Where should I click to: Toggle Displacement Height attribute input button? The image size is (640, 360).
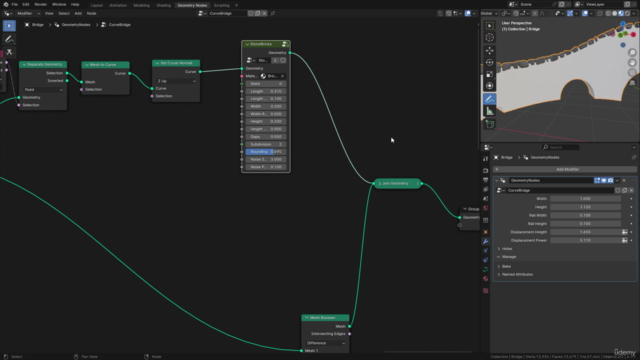[x=624, y=232]
